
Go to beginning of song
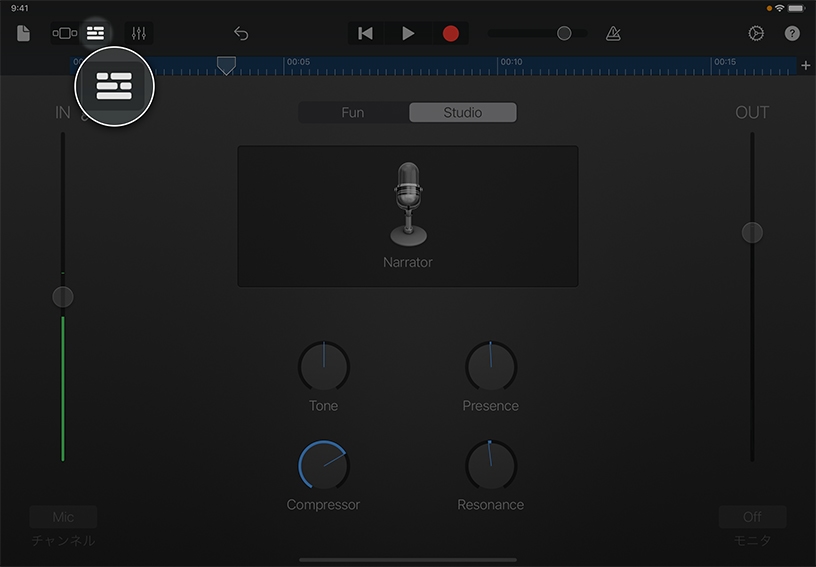click(366, 33)
